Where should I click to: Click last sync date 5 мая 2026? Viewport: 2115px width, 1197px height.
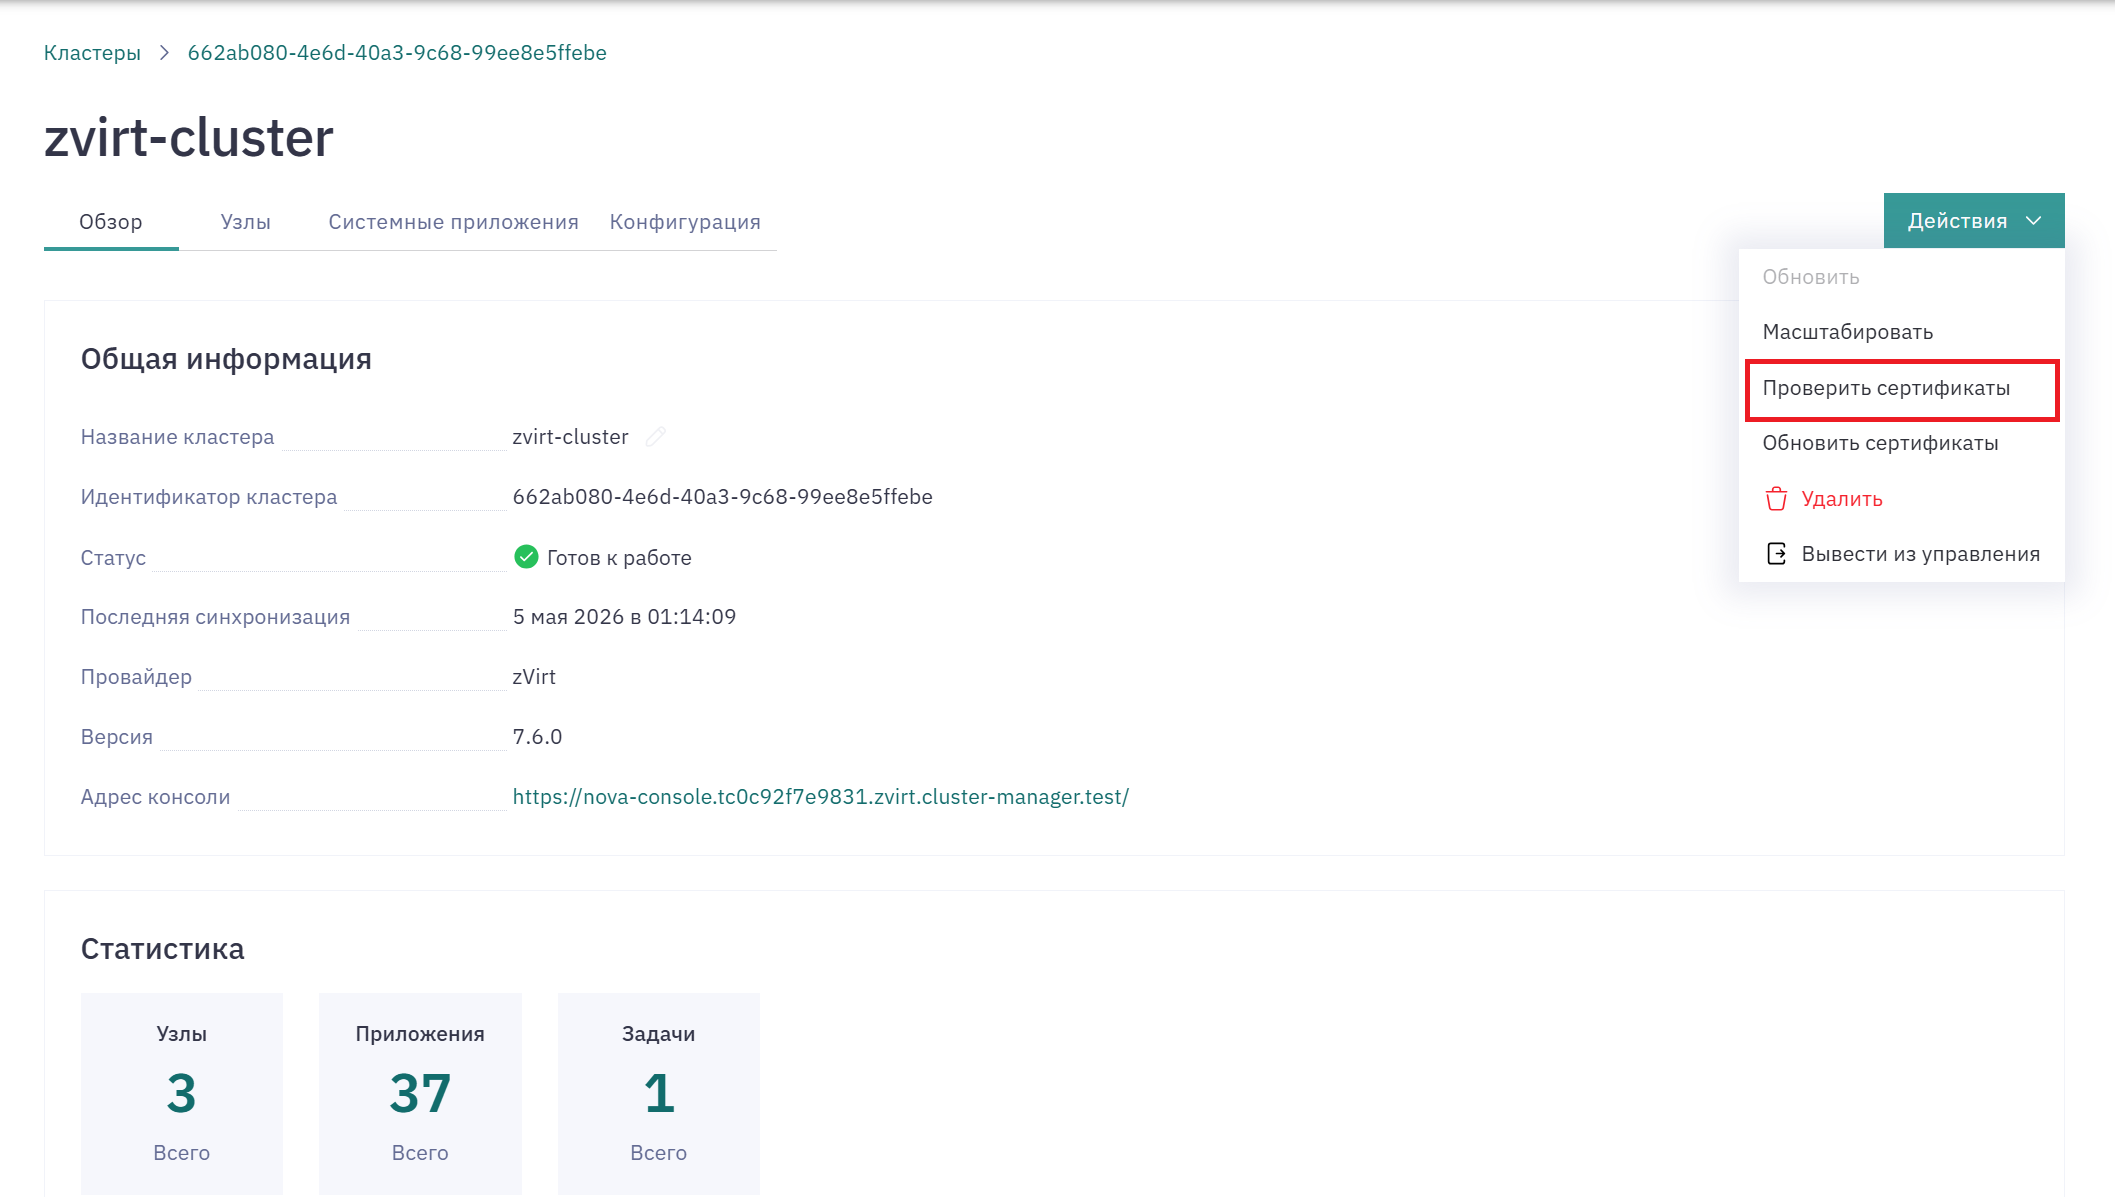(x=625, y=617)
